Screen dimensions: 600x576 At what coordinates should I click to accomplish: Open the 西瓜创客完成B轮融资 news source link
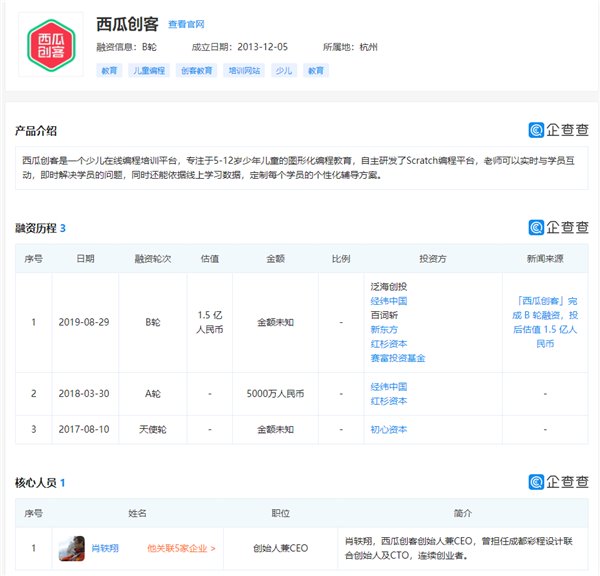click(x=545, y=322)
